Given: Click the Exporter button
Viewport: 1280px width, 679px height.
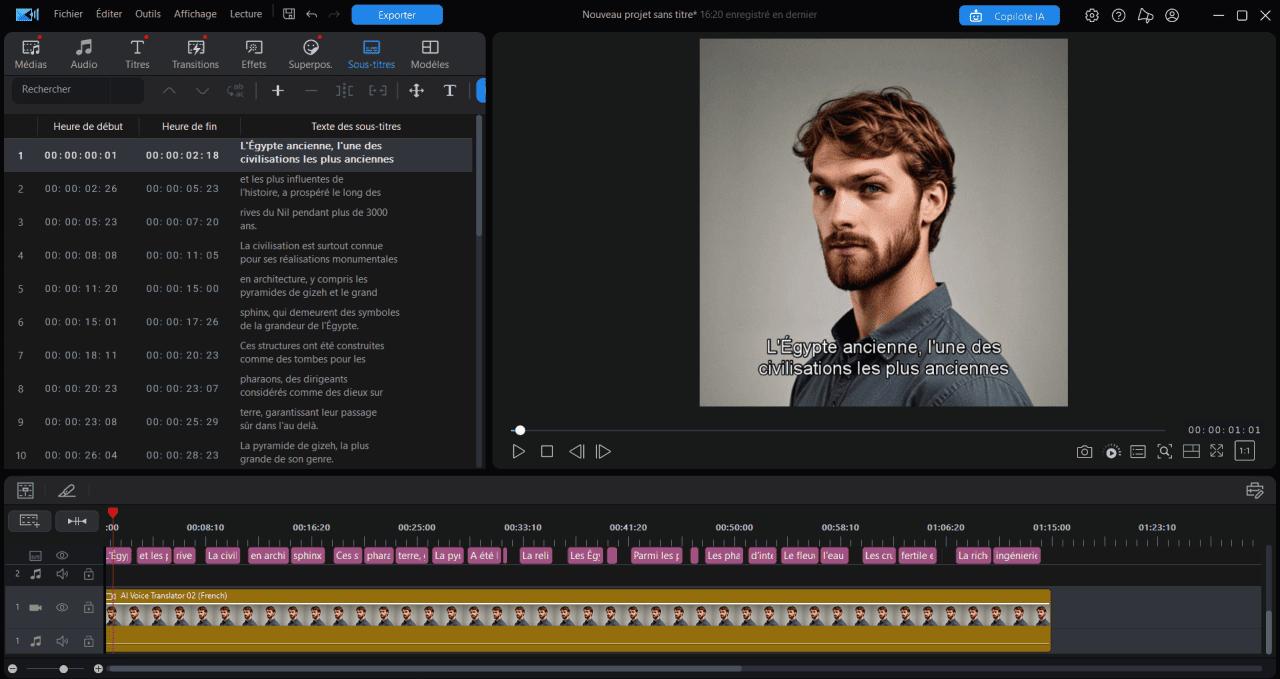Looking at the screenshot, I should [397, 15].
